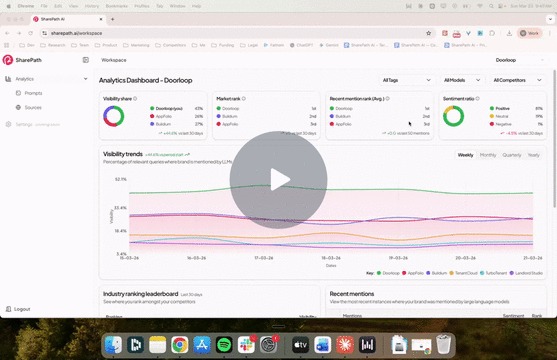Click the Buildium legend key under the chart
Viewport: 557px width, 360px height.
point(436,273)
